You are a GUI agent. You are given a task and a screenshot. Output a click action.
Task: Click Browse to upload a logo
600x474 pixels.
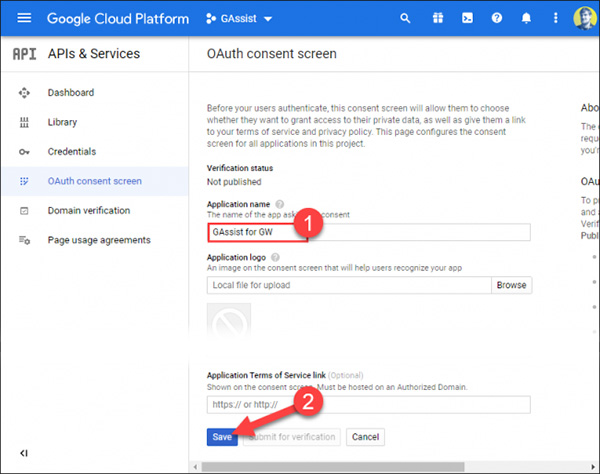pos(510,285)
